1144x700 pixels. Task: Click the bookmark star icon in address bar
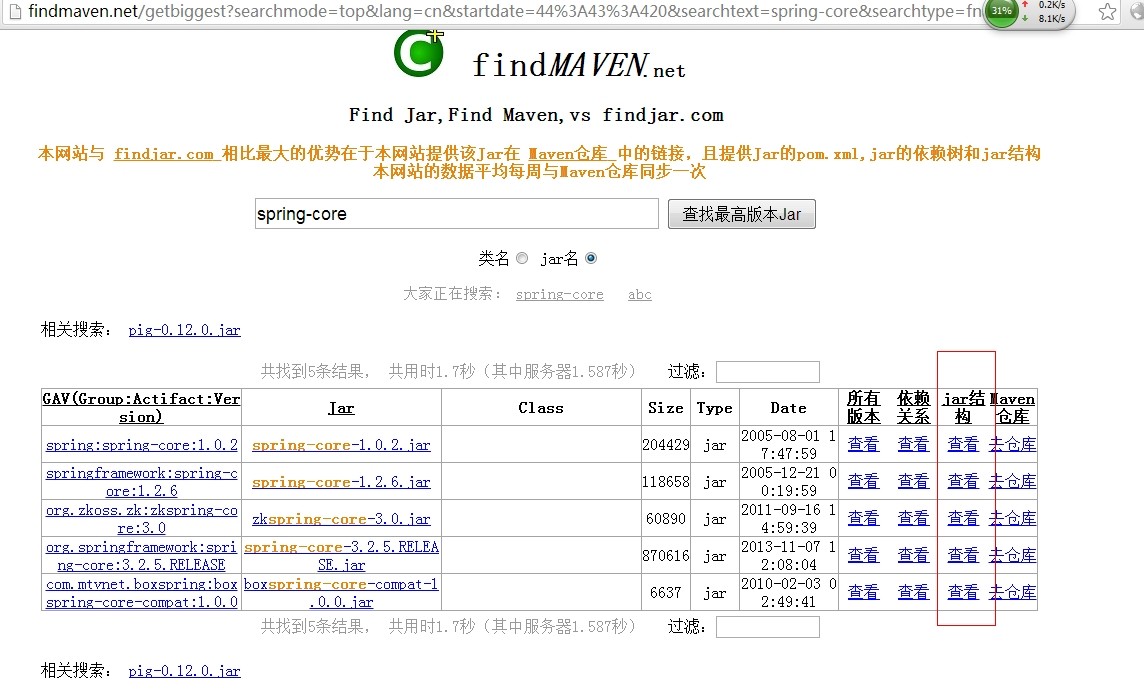click(1108, 12)
